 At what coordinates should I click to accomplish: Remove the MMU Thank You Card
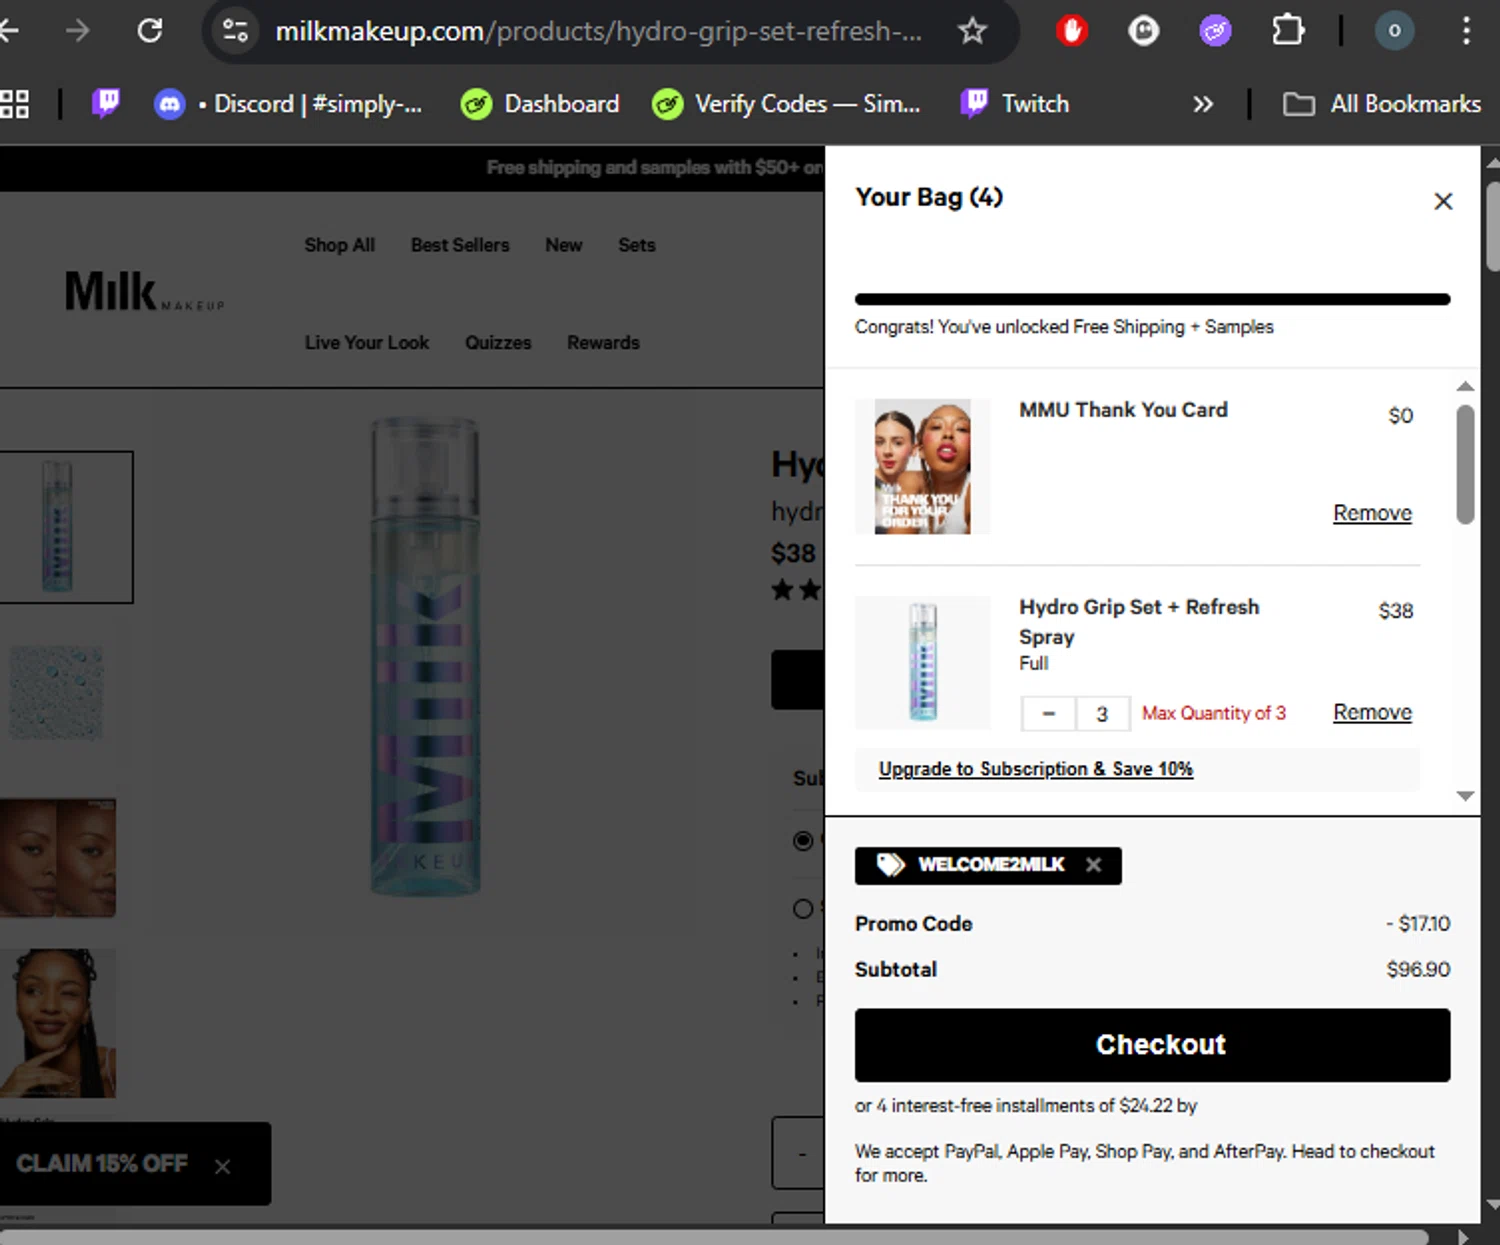click(x=1372, y=513)
